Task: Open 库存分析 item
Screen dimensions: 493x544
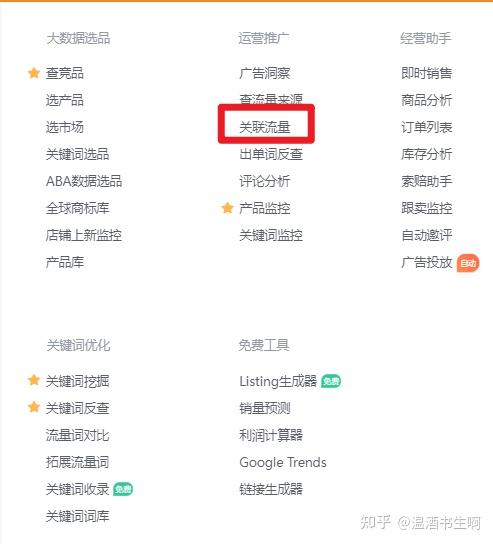Action: pyautogui.click(x=427, y=154)
